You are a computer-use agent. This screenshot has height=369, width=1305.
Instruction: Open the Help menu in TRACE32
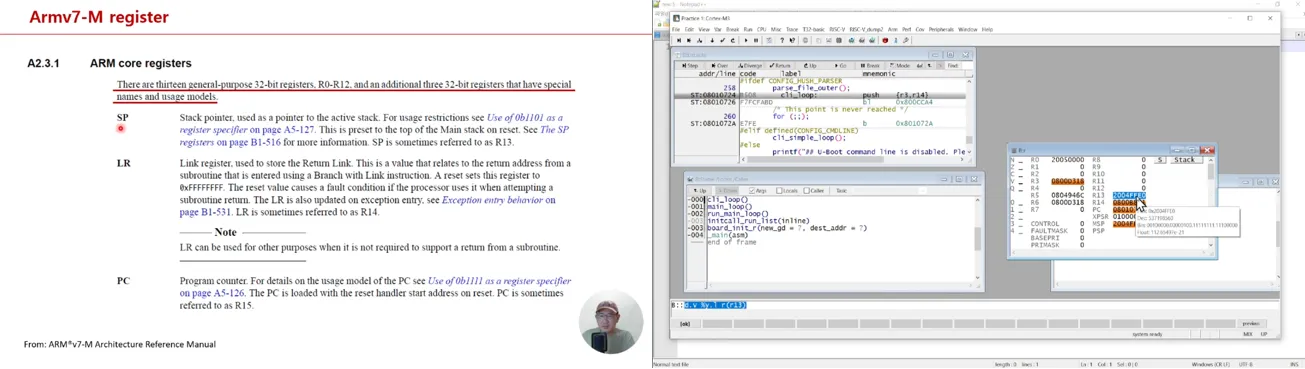[987, 30]
